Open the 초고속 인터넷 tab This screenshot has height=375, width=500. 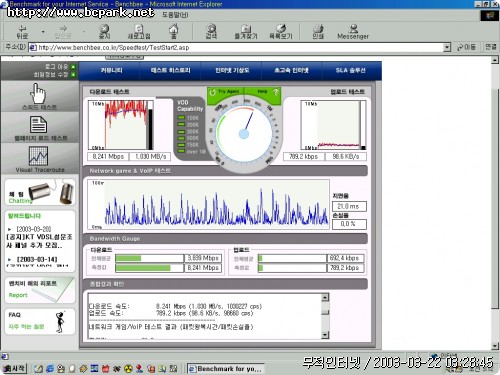point(291,70)
